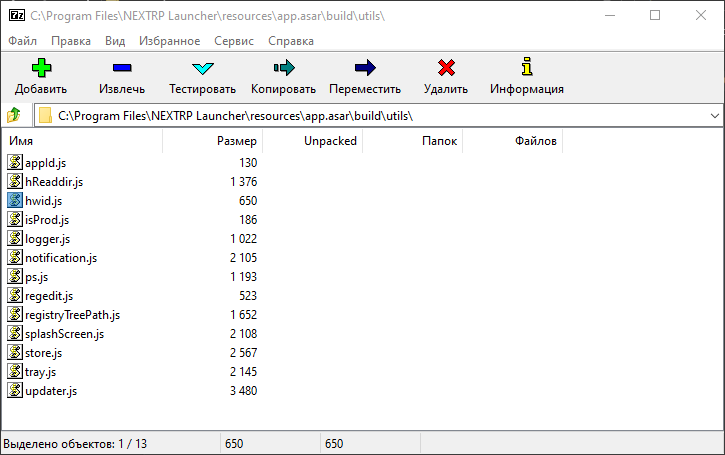Open the Файл menu
Image resolution: width=725 pixels, height=455 pixels.
pos(22,41)
